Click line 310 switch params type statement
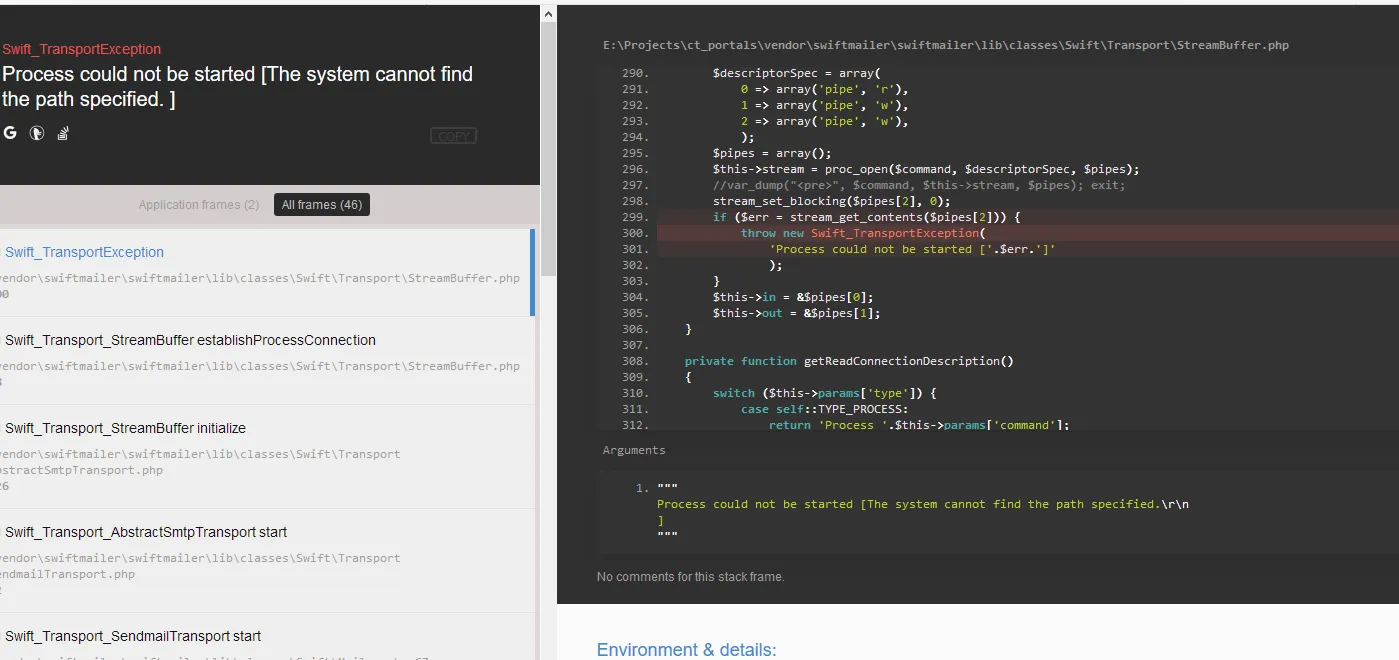Viewport: 1399px width, 660px height. (824, 393)
